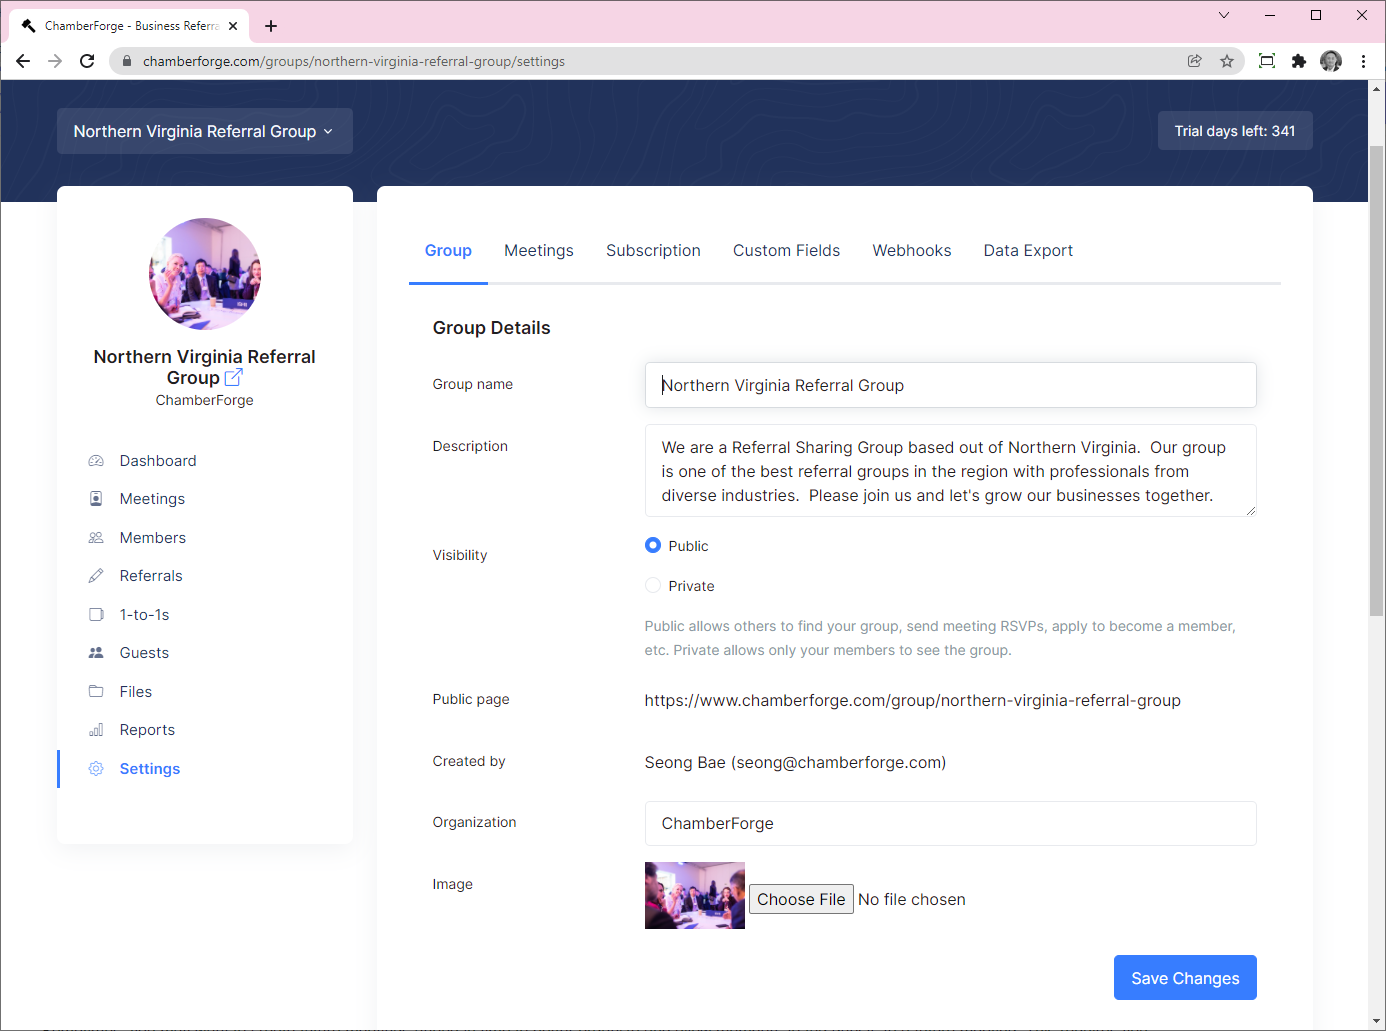
Task: Select the Referrals pencil icon
Action: [x=96, y=575]
